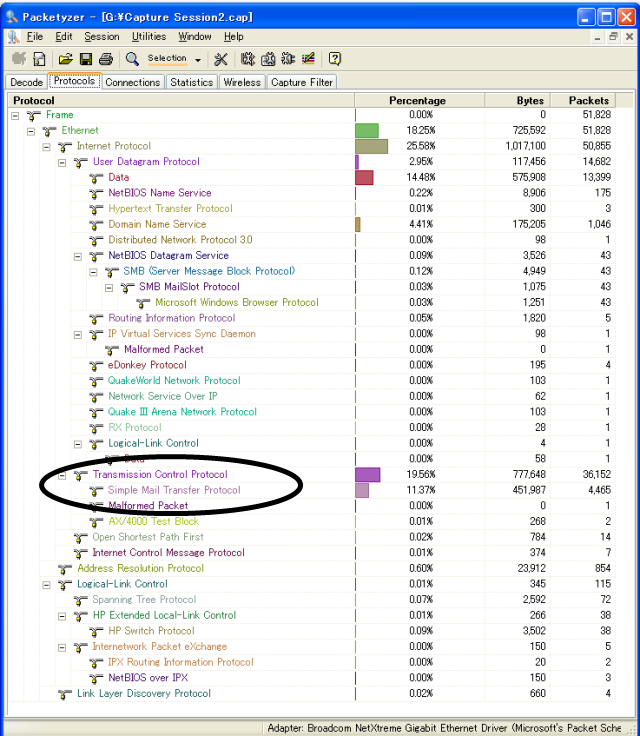The width and height of the screenshot is (640, 736).
Task: Open the Selection dropdown arrow
Action: [x=198, y=60]
